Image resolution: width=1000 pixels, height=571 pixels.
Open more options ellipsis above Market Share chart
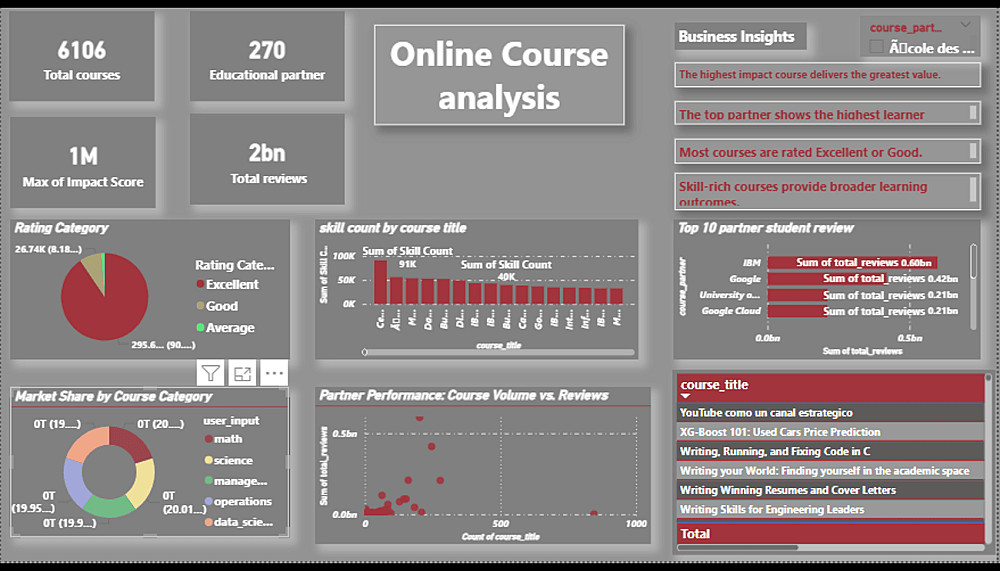tap(274, 373)
